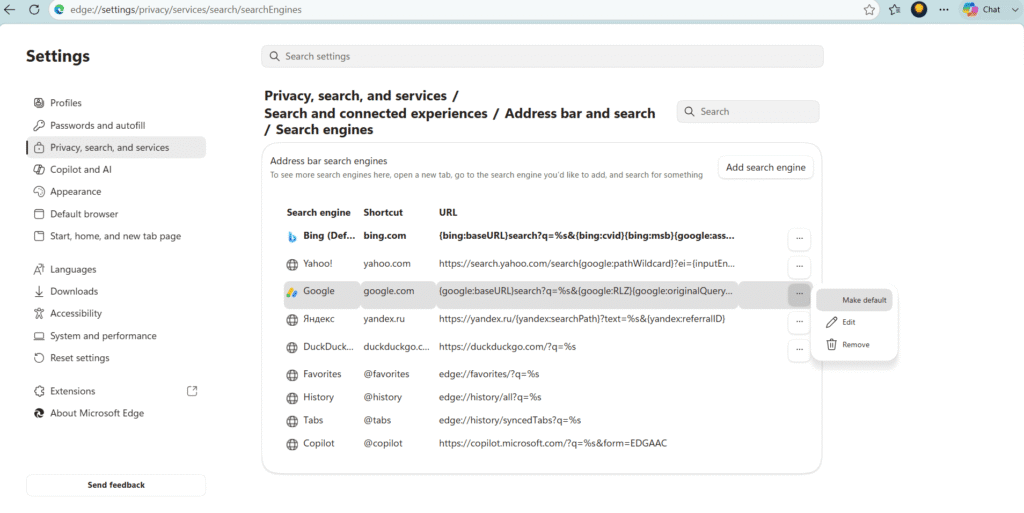Viewport: 1024px width, 513px height.
Task: Click the @copilot shortcut text
Action: (x=383, y=443)
